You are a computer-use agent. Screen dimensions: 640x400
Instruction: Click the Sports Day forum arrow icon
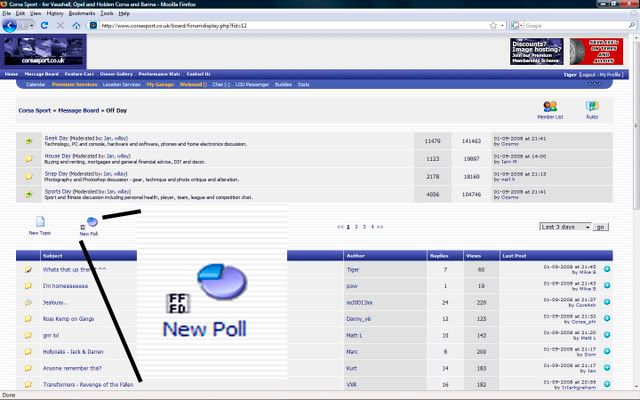tap(29, 193)
